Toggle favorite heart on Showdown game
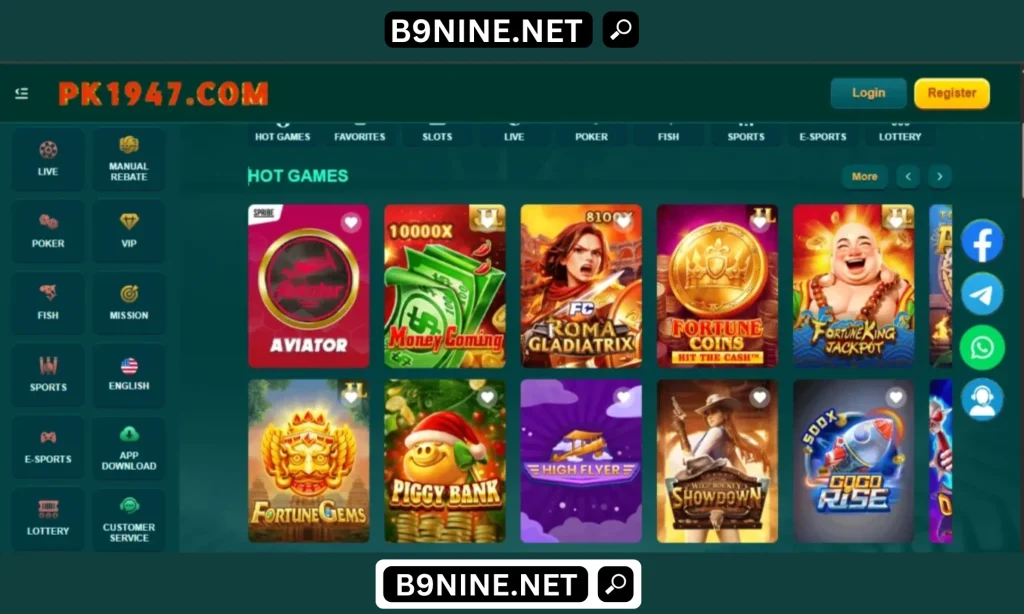This screenshot has height=614, width=1024. coord(760,397)
